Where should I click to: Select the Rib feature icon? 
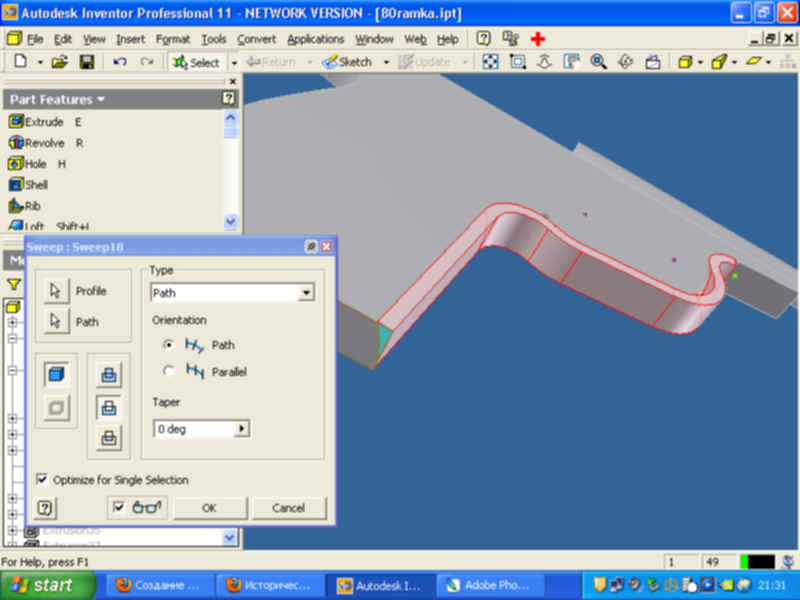(x=15, y=206)
